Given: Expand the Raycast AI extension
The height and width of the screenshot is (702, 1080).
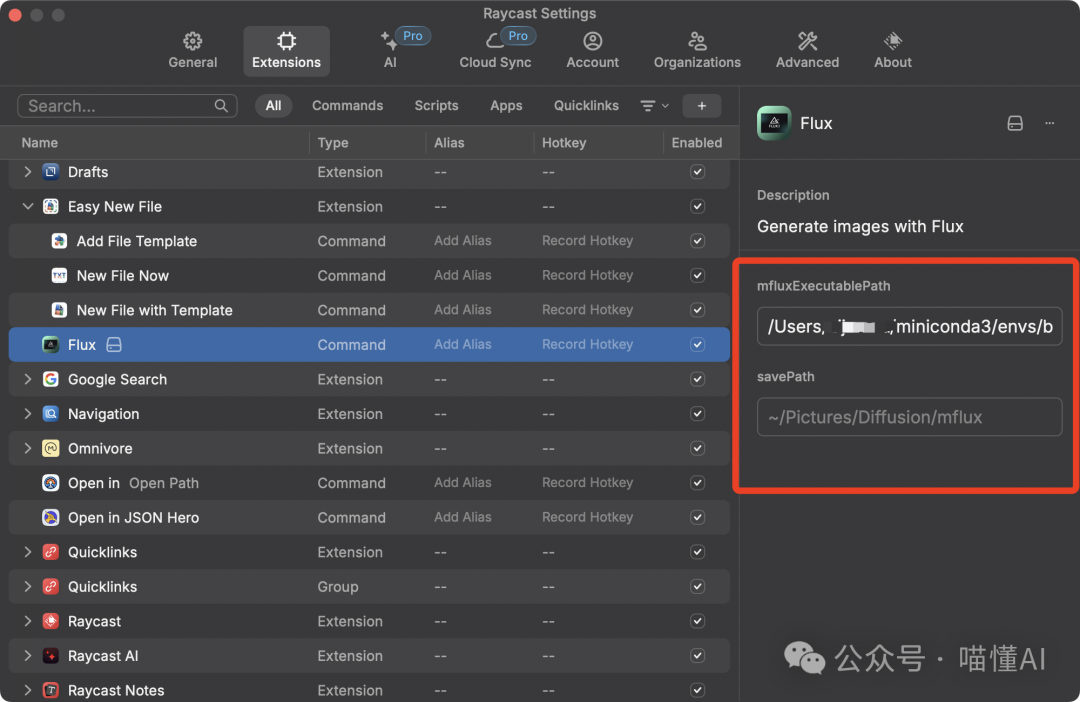Looking at the screenshot, I should [x=28, y=655].
